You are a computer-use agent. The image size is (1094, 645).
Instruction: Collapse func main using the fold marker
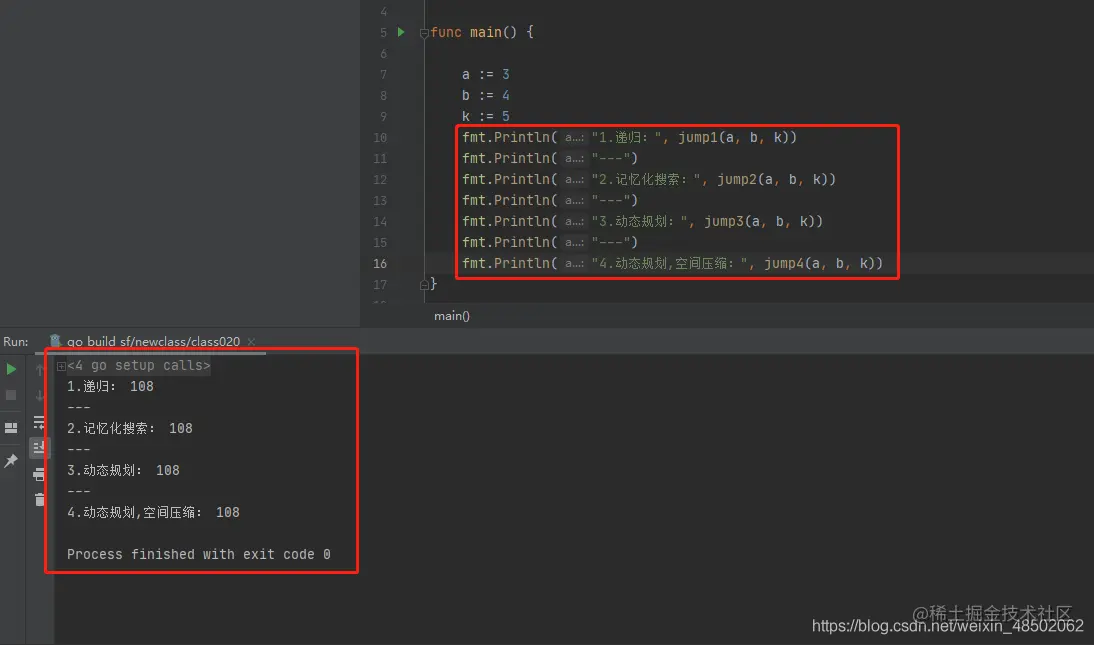pyautogui.click(x=424, y=33)
